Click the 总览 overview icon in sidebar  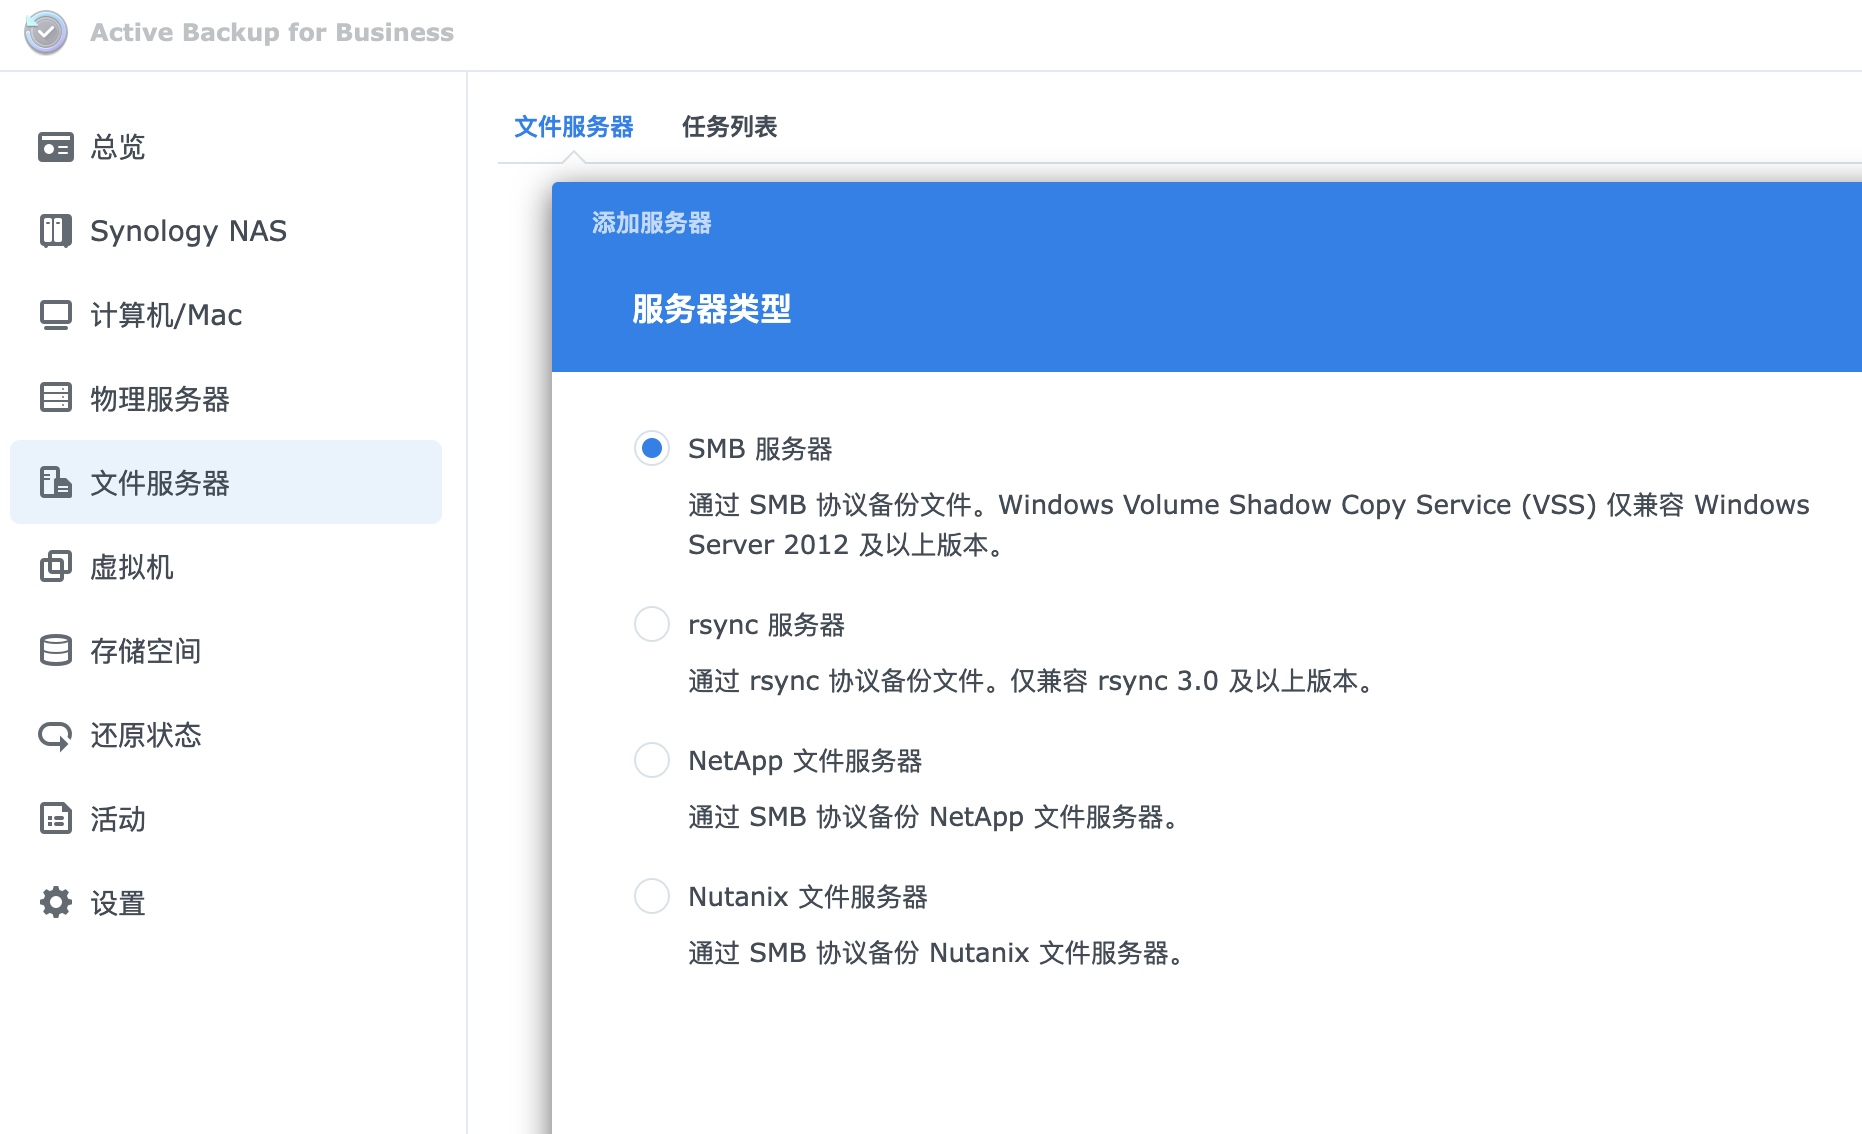[56, 147]
